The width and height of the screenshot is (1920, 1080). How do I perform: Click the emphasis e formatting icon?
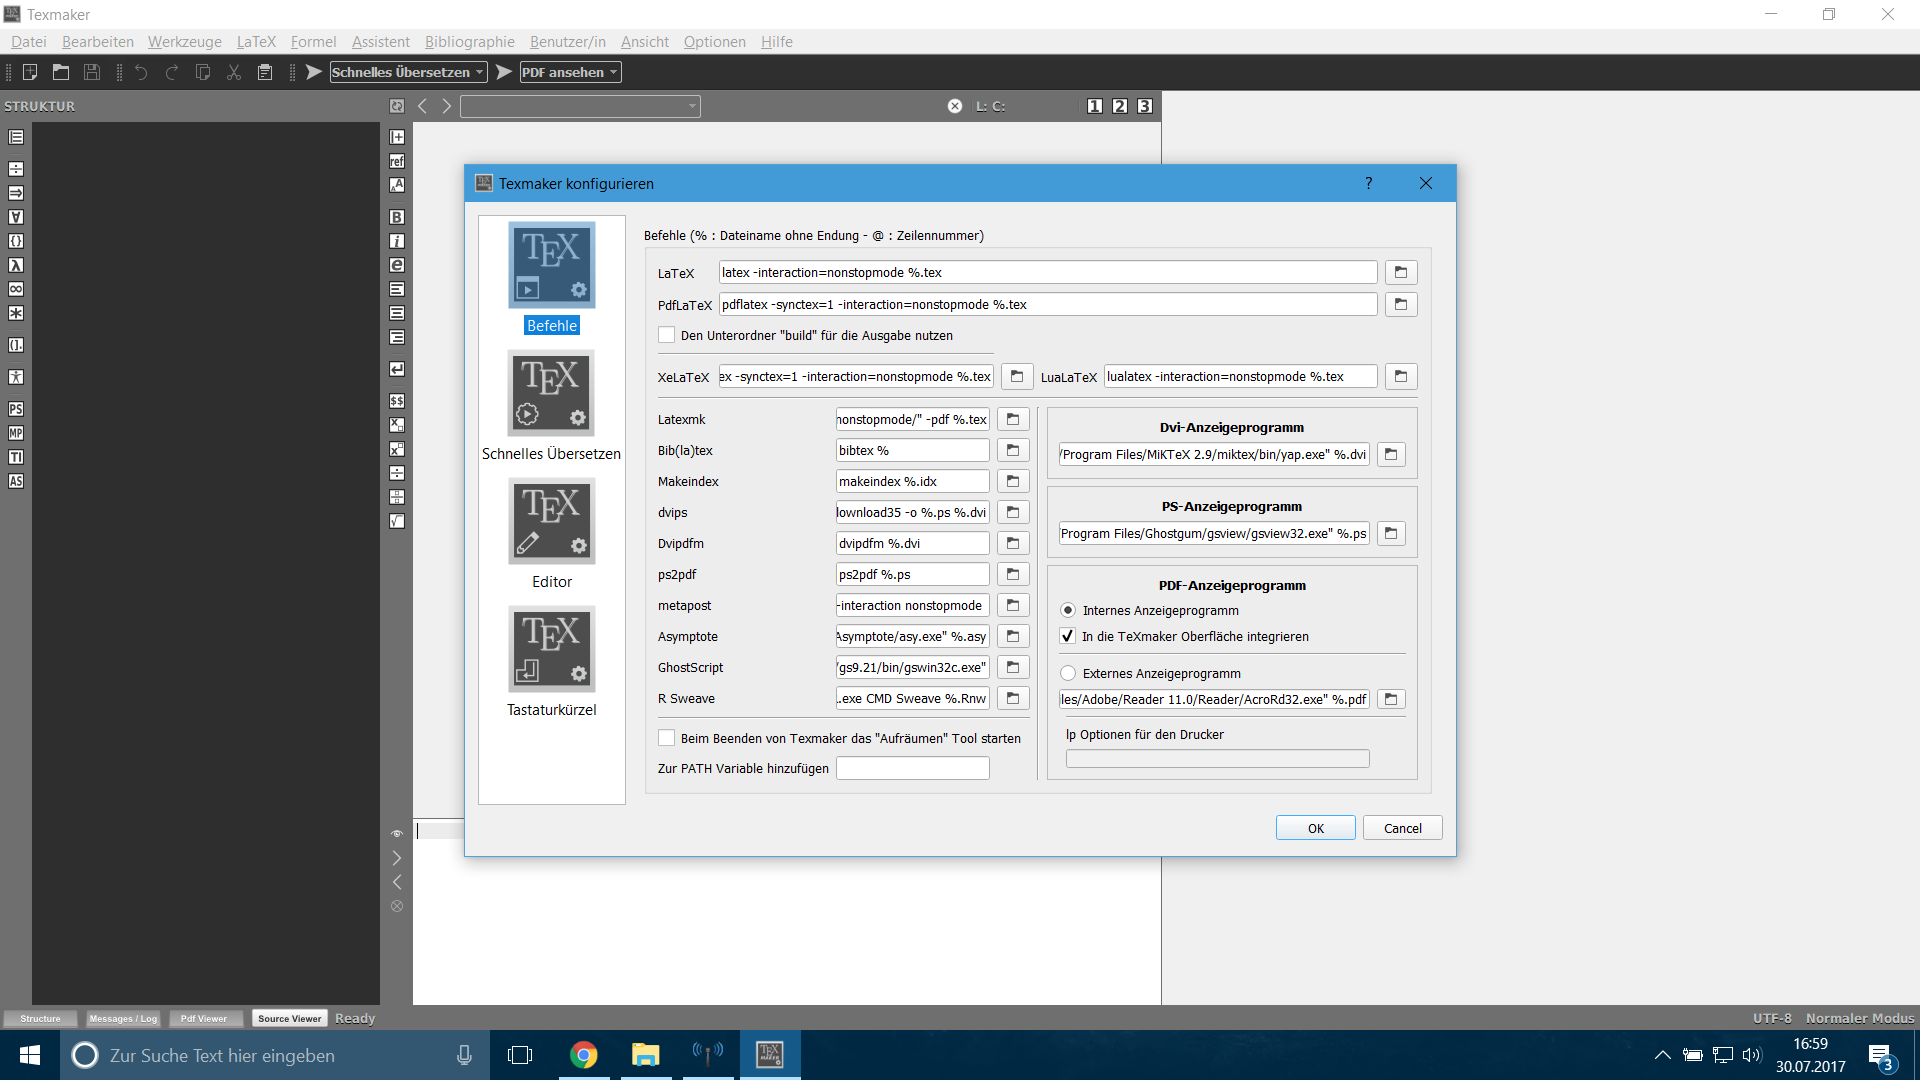point(397,265)
